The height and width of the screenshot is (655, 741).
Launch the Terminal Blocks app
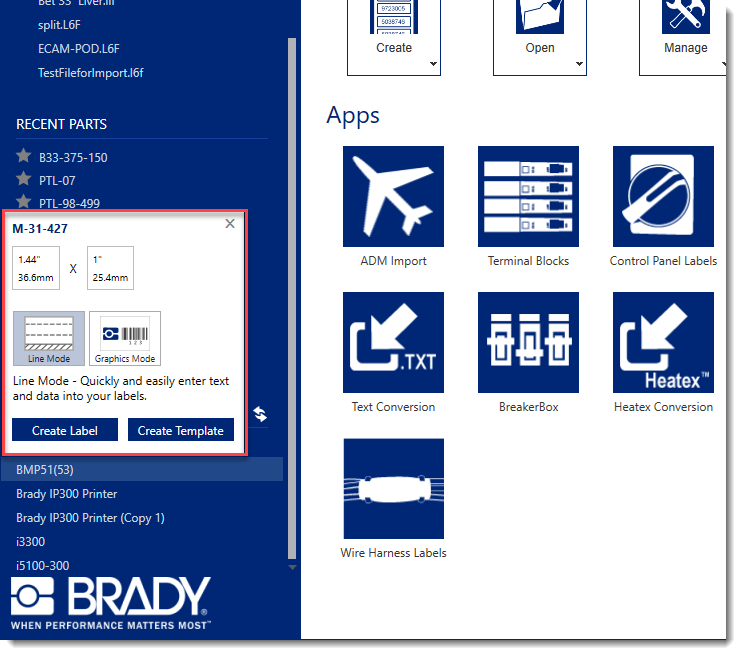point(528,196)
